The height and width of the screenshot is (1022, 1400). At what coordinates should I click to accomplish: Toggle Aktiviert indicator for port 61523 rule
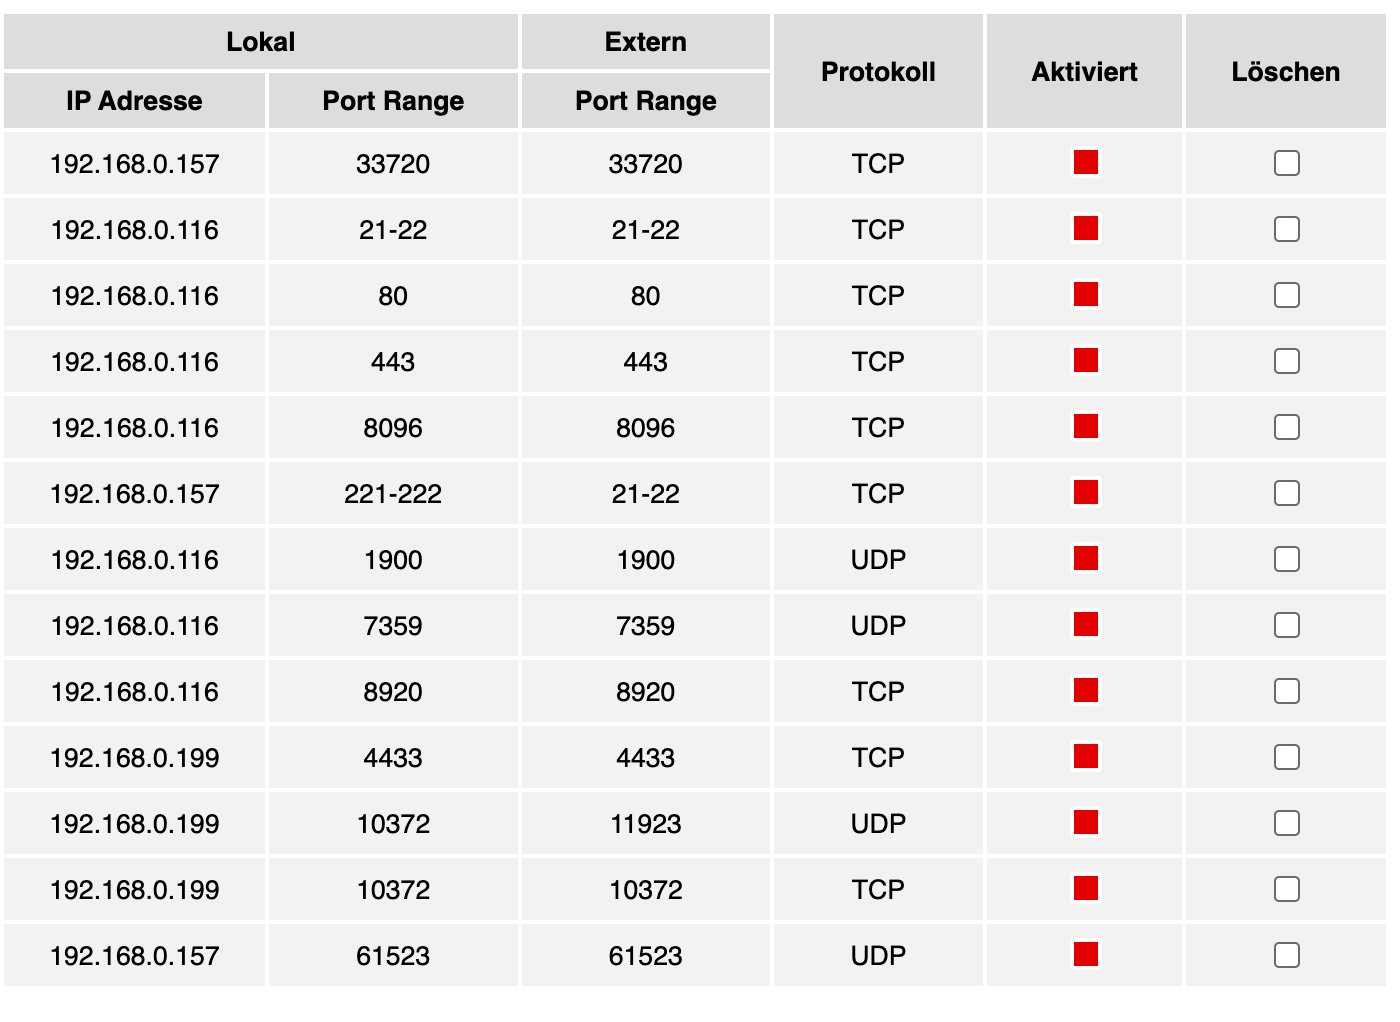click(x=1085, y=954)
